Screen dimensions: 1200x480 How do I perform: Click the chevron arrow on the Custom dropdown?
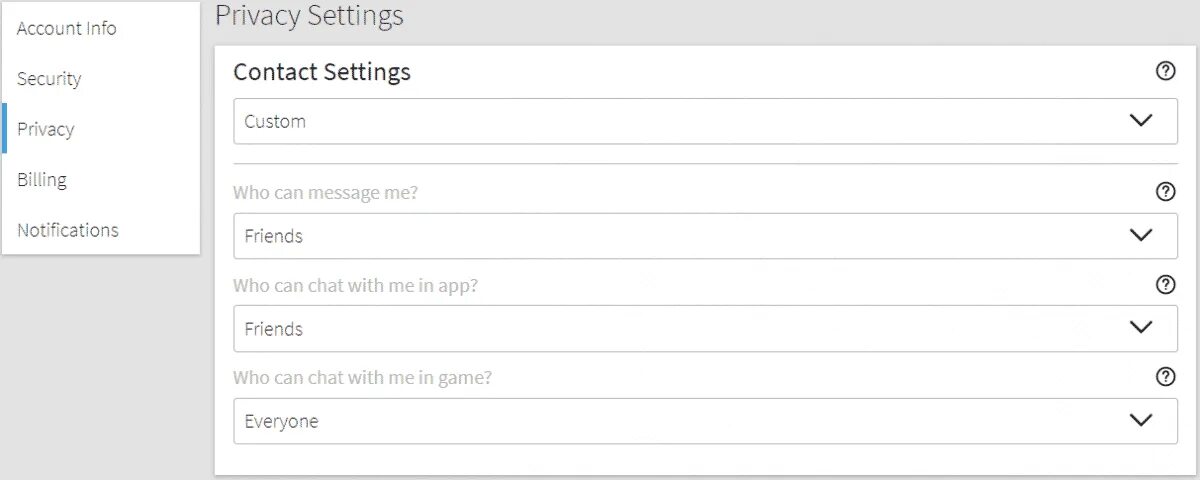pos(1141,121)
